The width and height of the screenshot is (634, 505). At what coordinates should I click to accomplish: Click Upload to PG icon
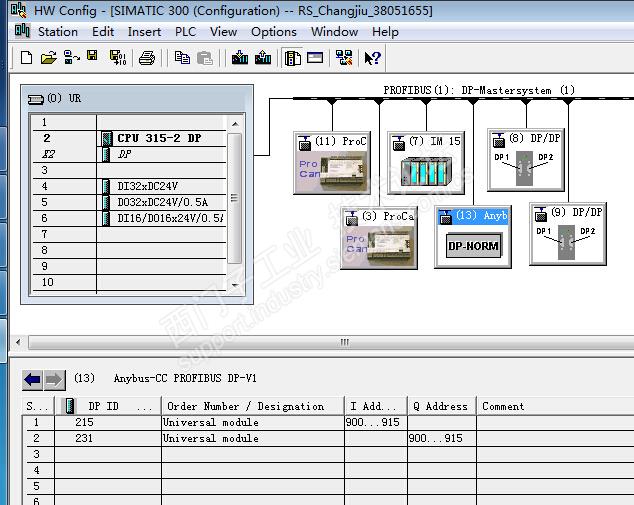pos(263,58)
